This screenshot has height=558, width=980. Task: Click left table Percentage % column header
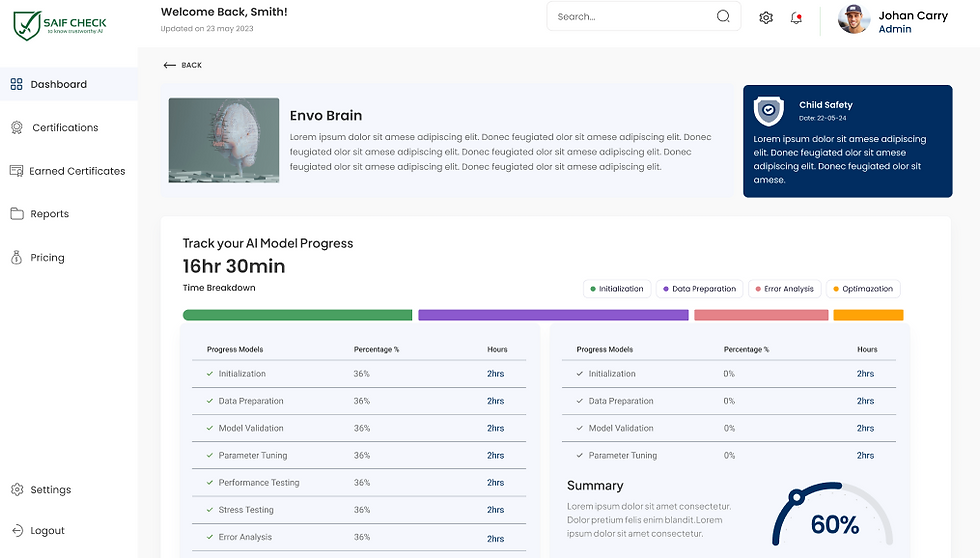click(x=376, y=349)
